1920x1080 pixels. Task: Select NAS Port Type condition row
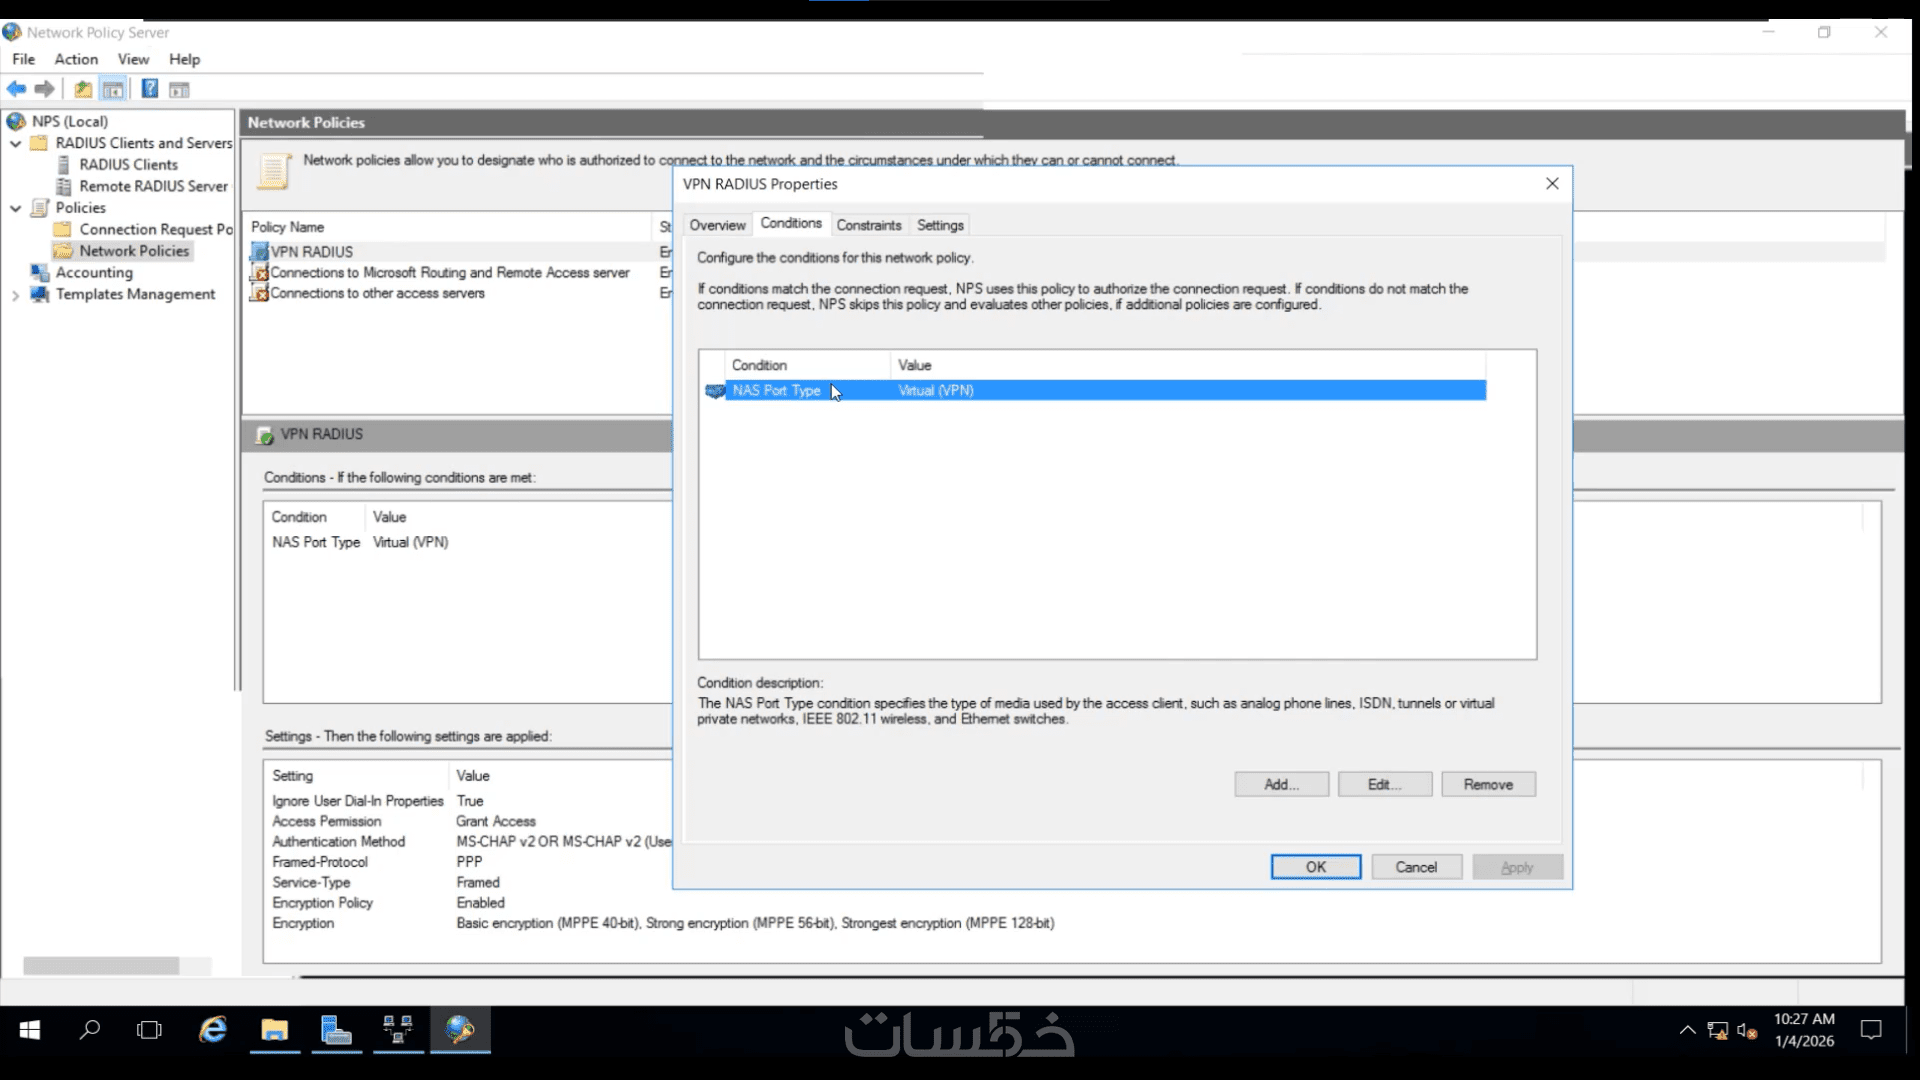pos(776,390)
